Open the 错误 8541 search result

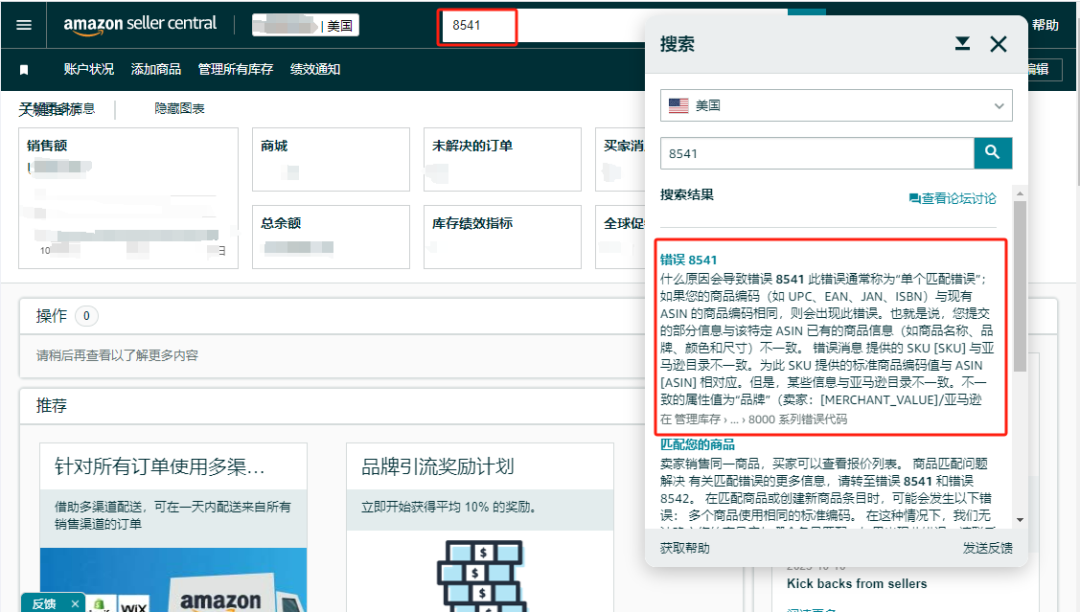click(688, 260)
